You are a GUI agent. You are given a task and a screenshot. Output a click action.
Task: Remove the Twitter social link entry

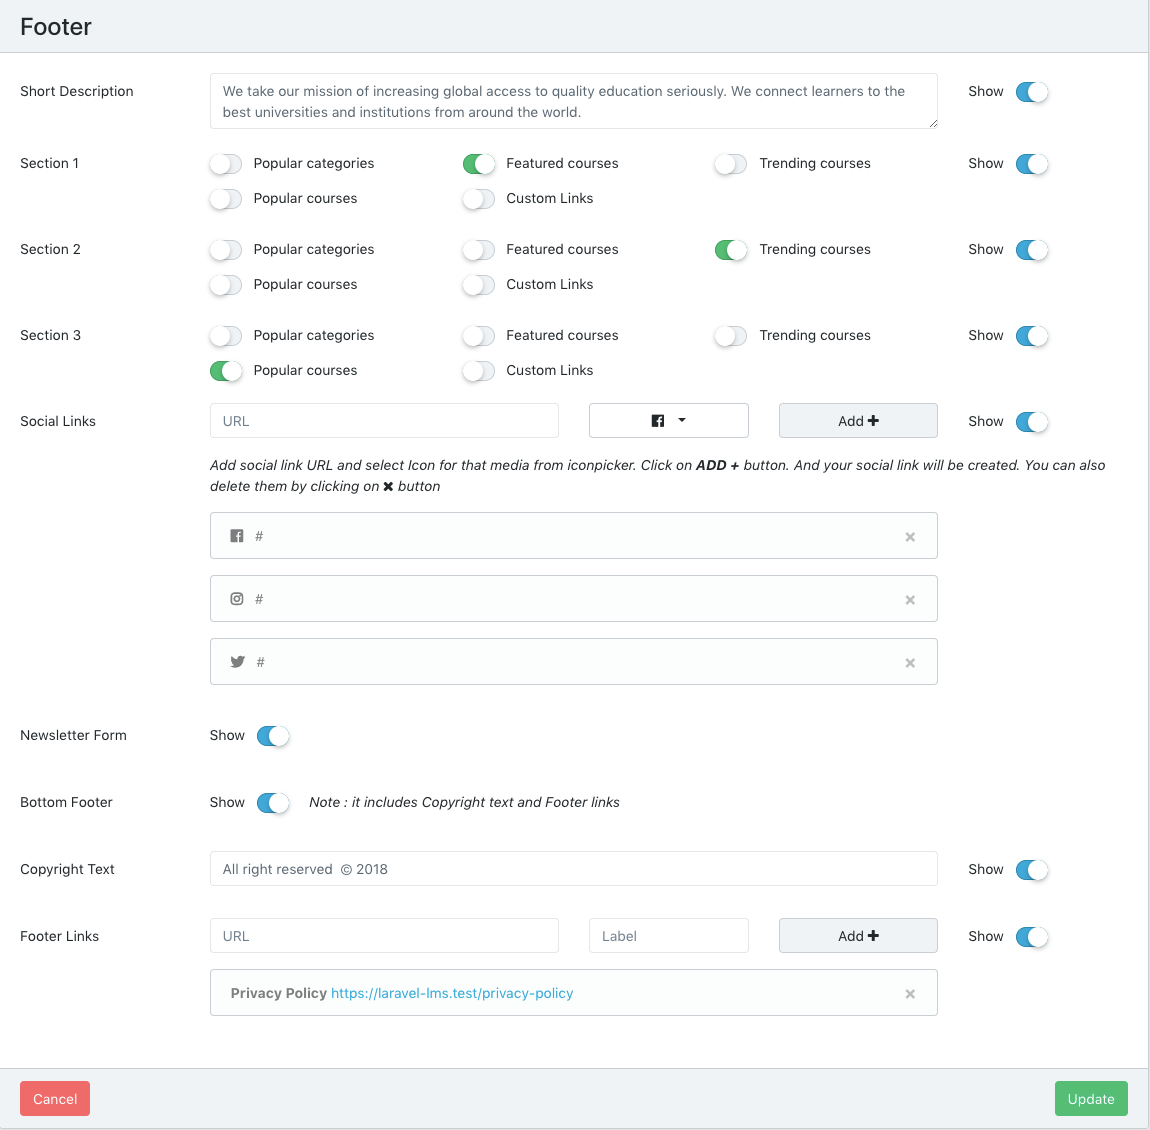coord(910,663)
